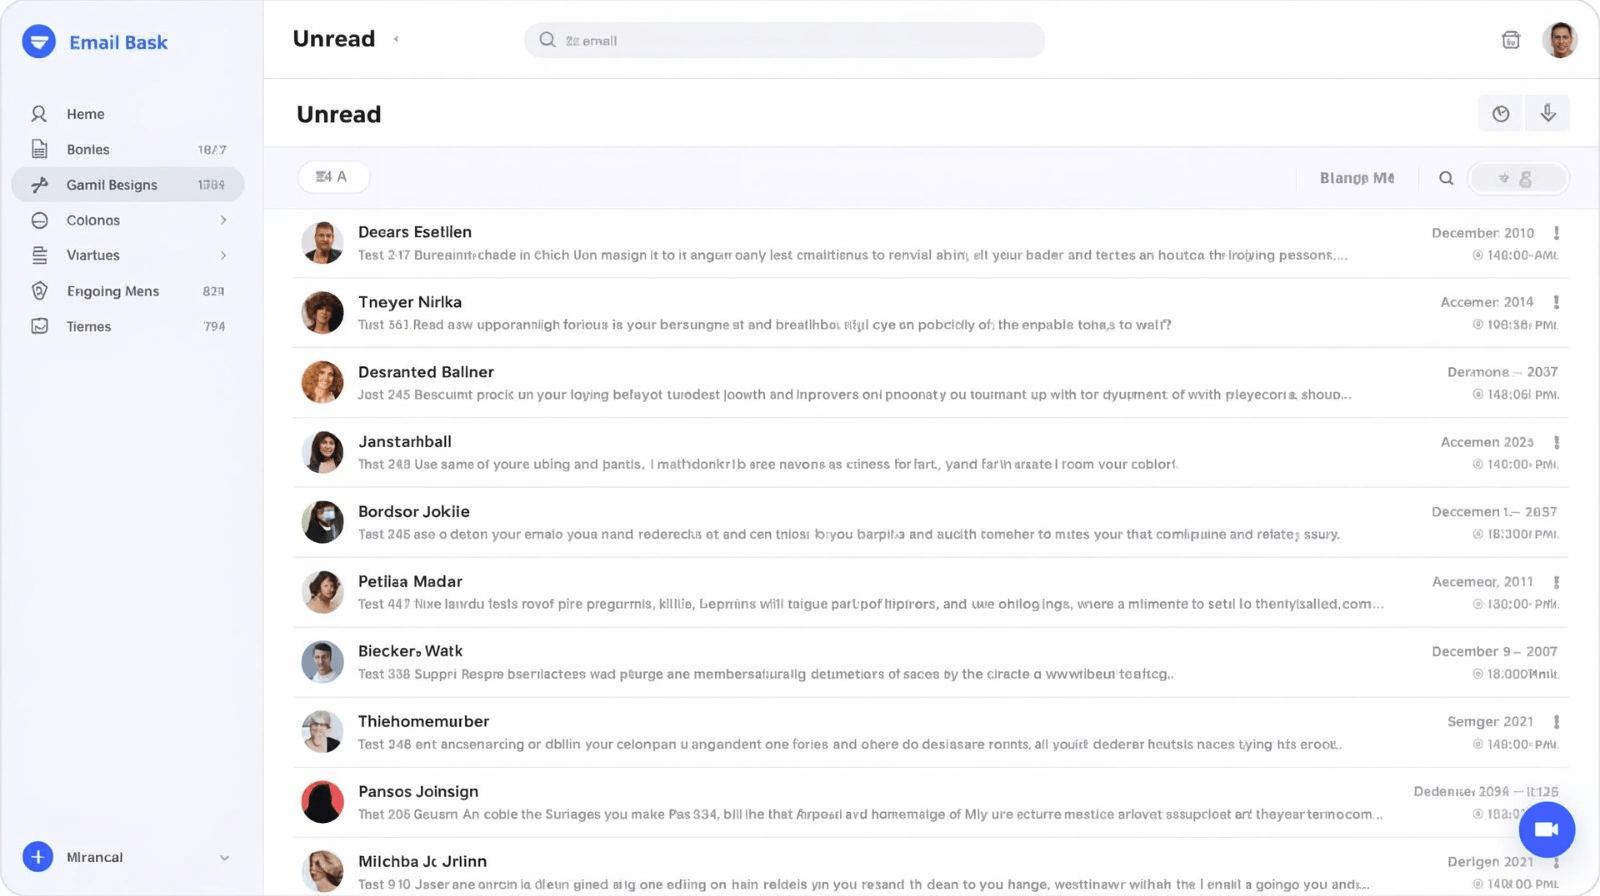Open the trash icon in top bar
The height and width of the screenshot is (896, 1600).
1510,40
